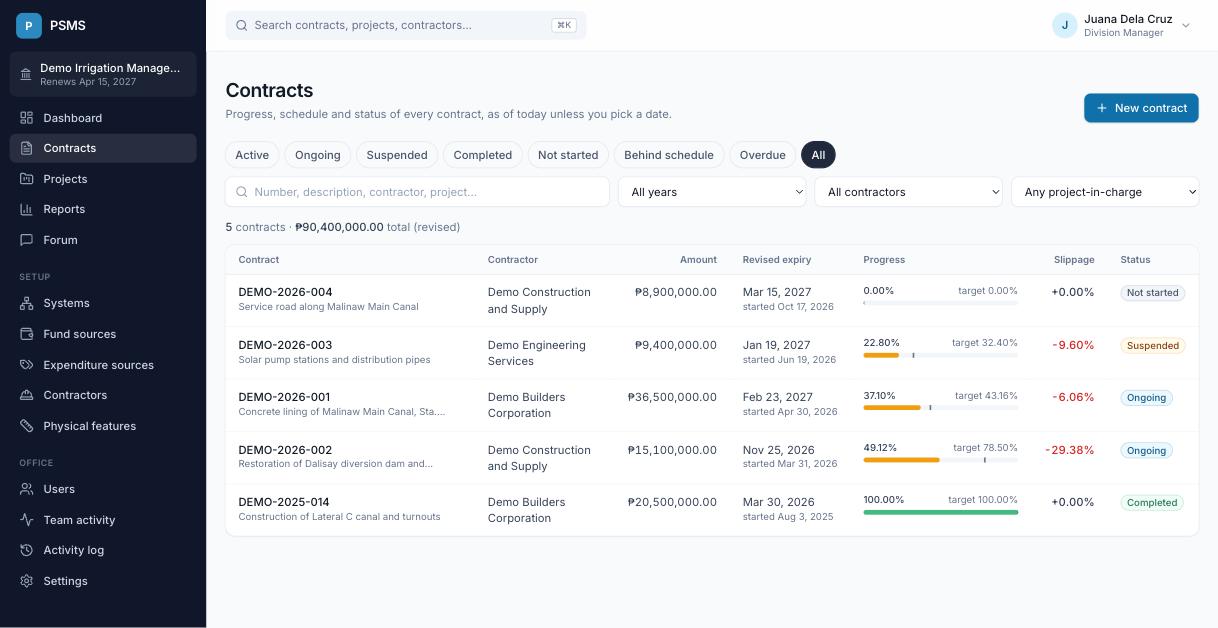The image size is (1218, 628).
Task: Click the ₱36,500,000.00 amount cell
Action: pos(672,397)
